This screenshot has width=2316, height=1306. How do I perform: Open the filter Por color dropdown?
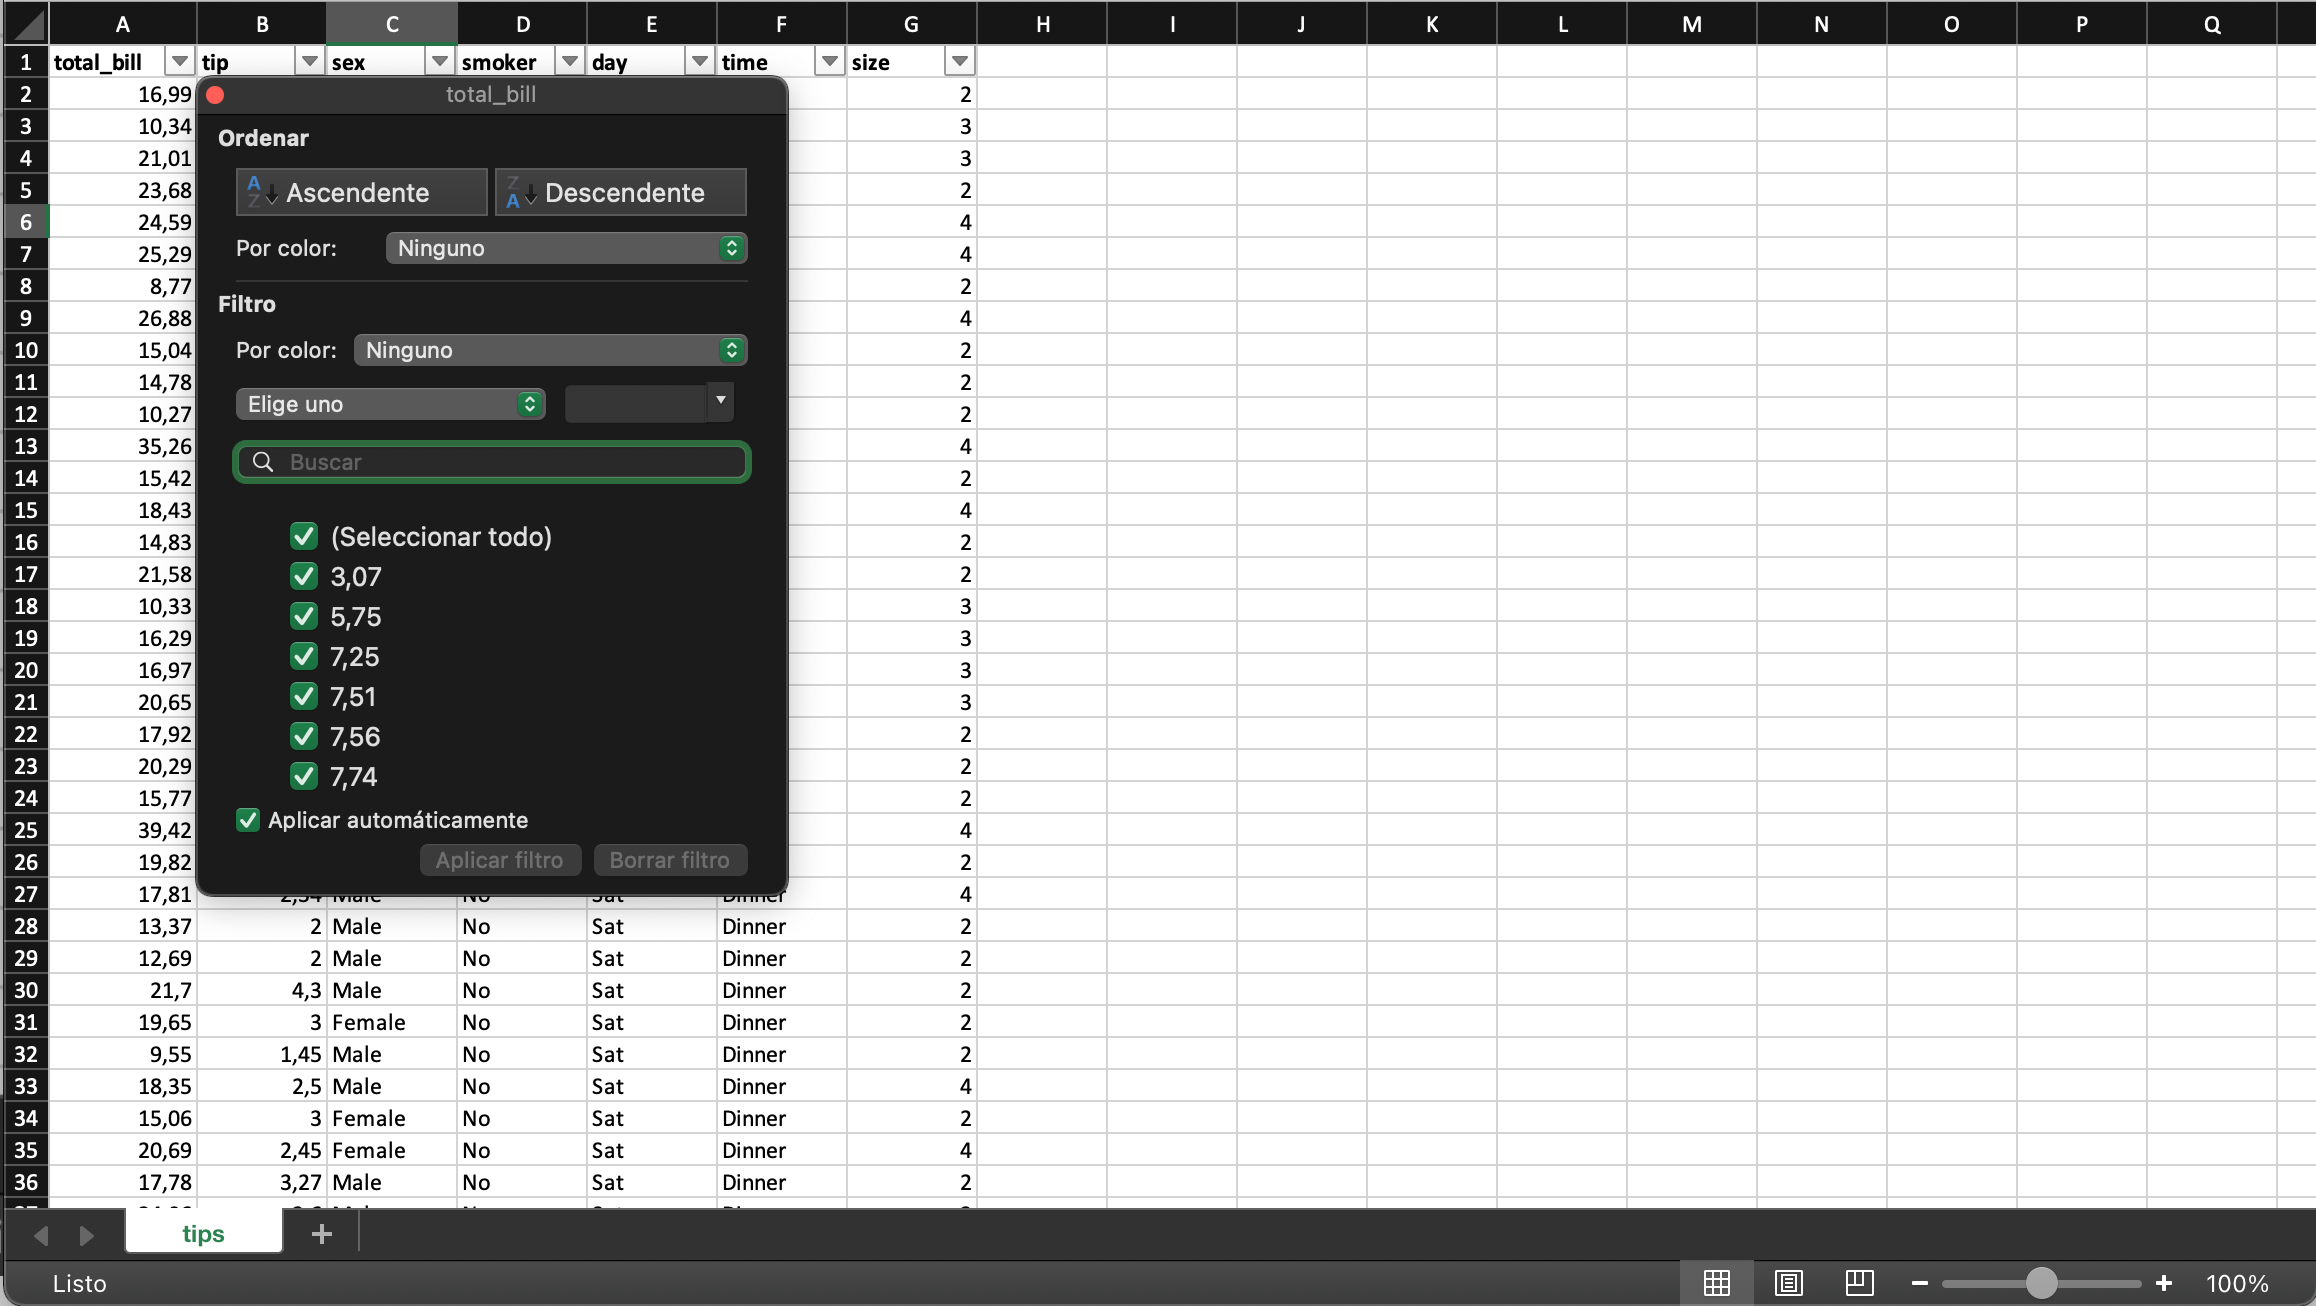pyautogui.click(x=550, y=350)
